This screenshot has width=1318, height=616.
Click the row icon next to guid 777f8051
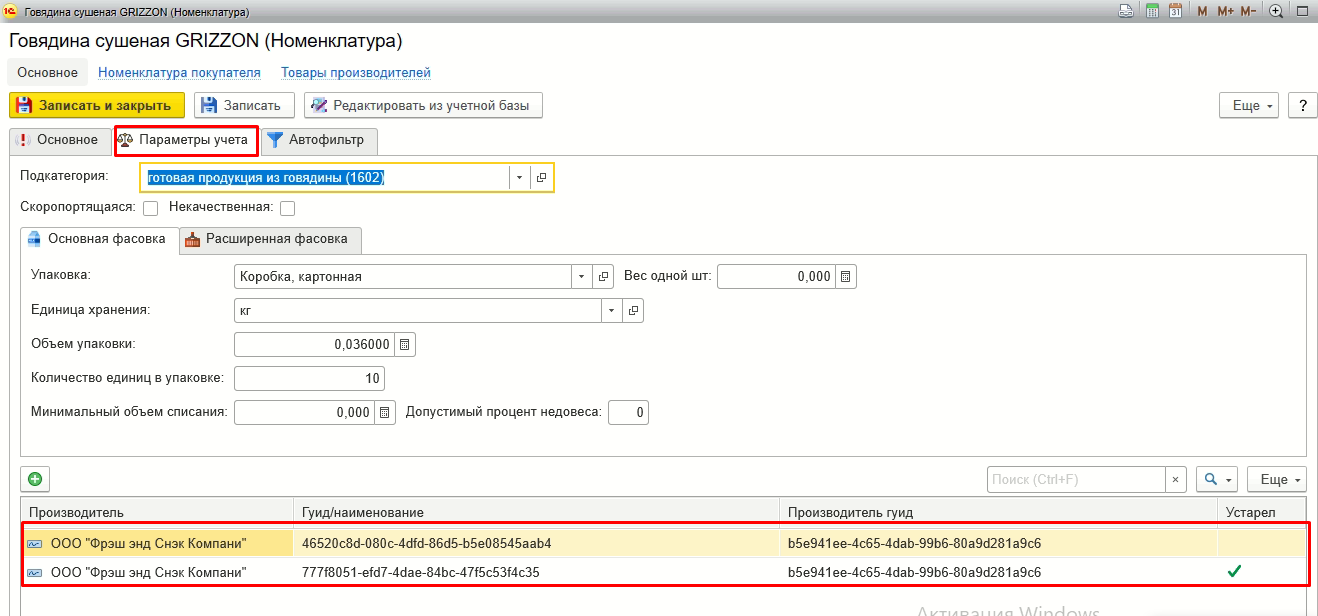pyautogui.click(x=35, y=573)
